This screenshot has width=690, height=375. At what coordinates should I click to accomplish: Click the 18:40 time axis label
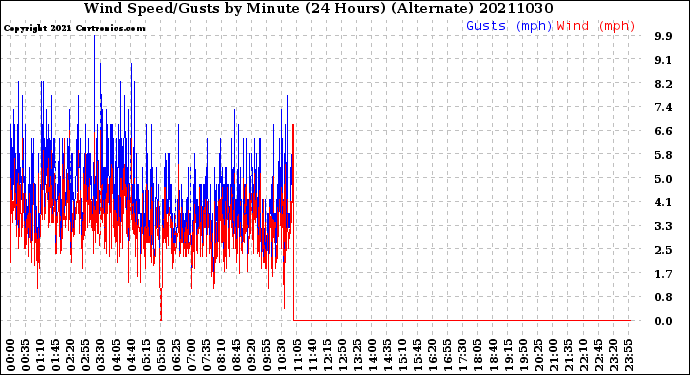click(x=492, y=355)
